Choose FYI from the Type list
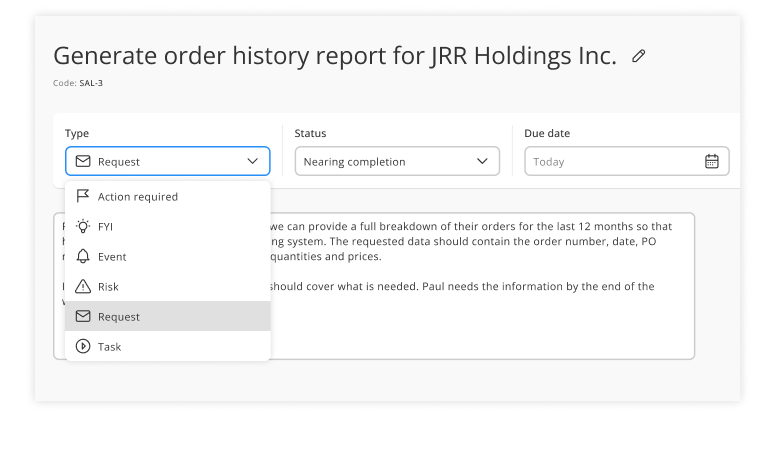 click(x=168, y=227)
